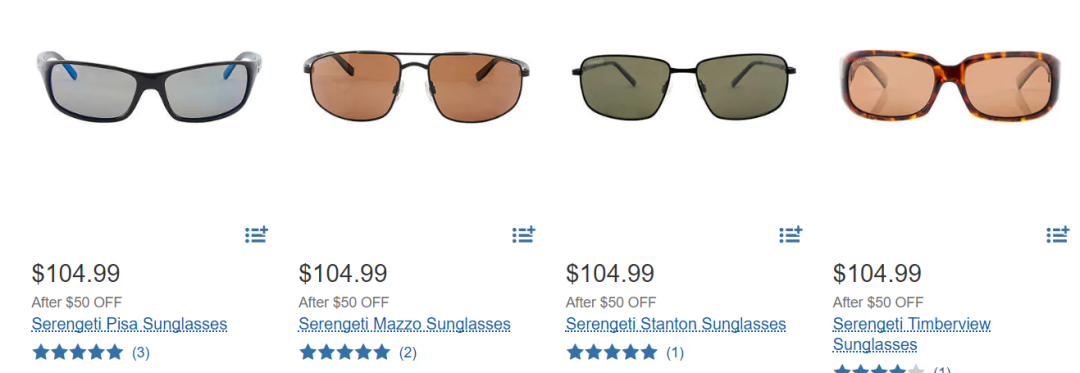
Task: Click Mazzo sunglasses five-star rating
Action: tap(344, 353)
